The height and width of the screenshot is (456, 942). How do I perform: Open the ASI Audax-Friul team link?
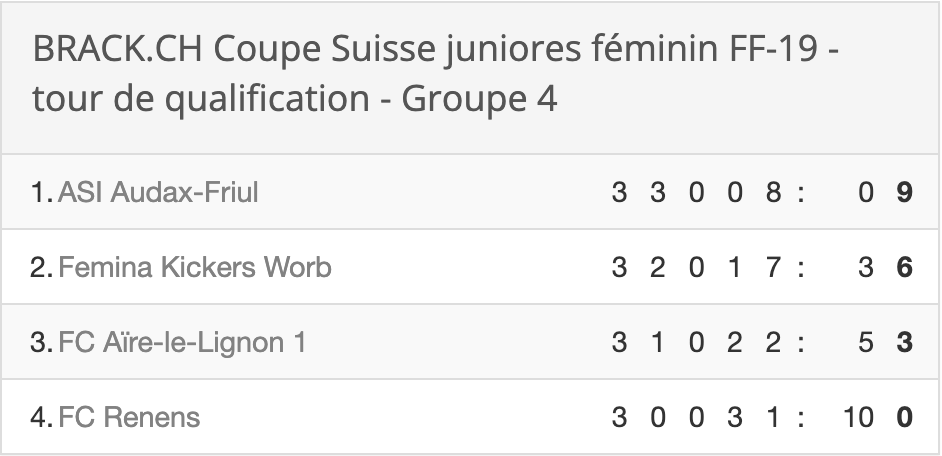pyautogui.click(x=158, y=192)
